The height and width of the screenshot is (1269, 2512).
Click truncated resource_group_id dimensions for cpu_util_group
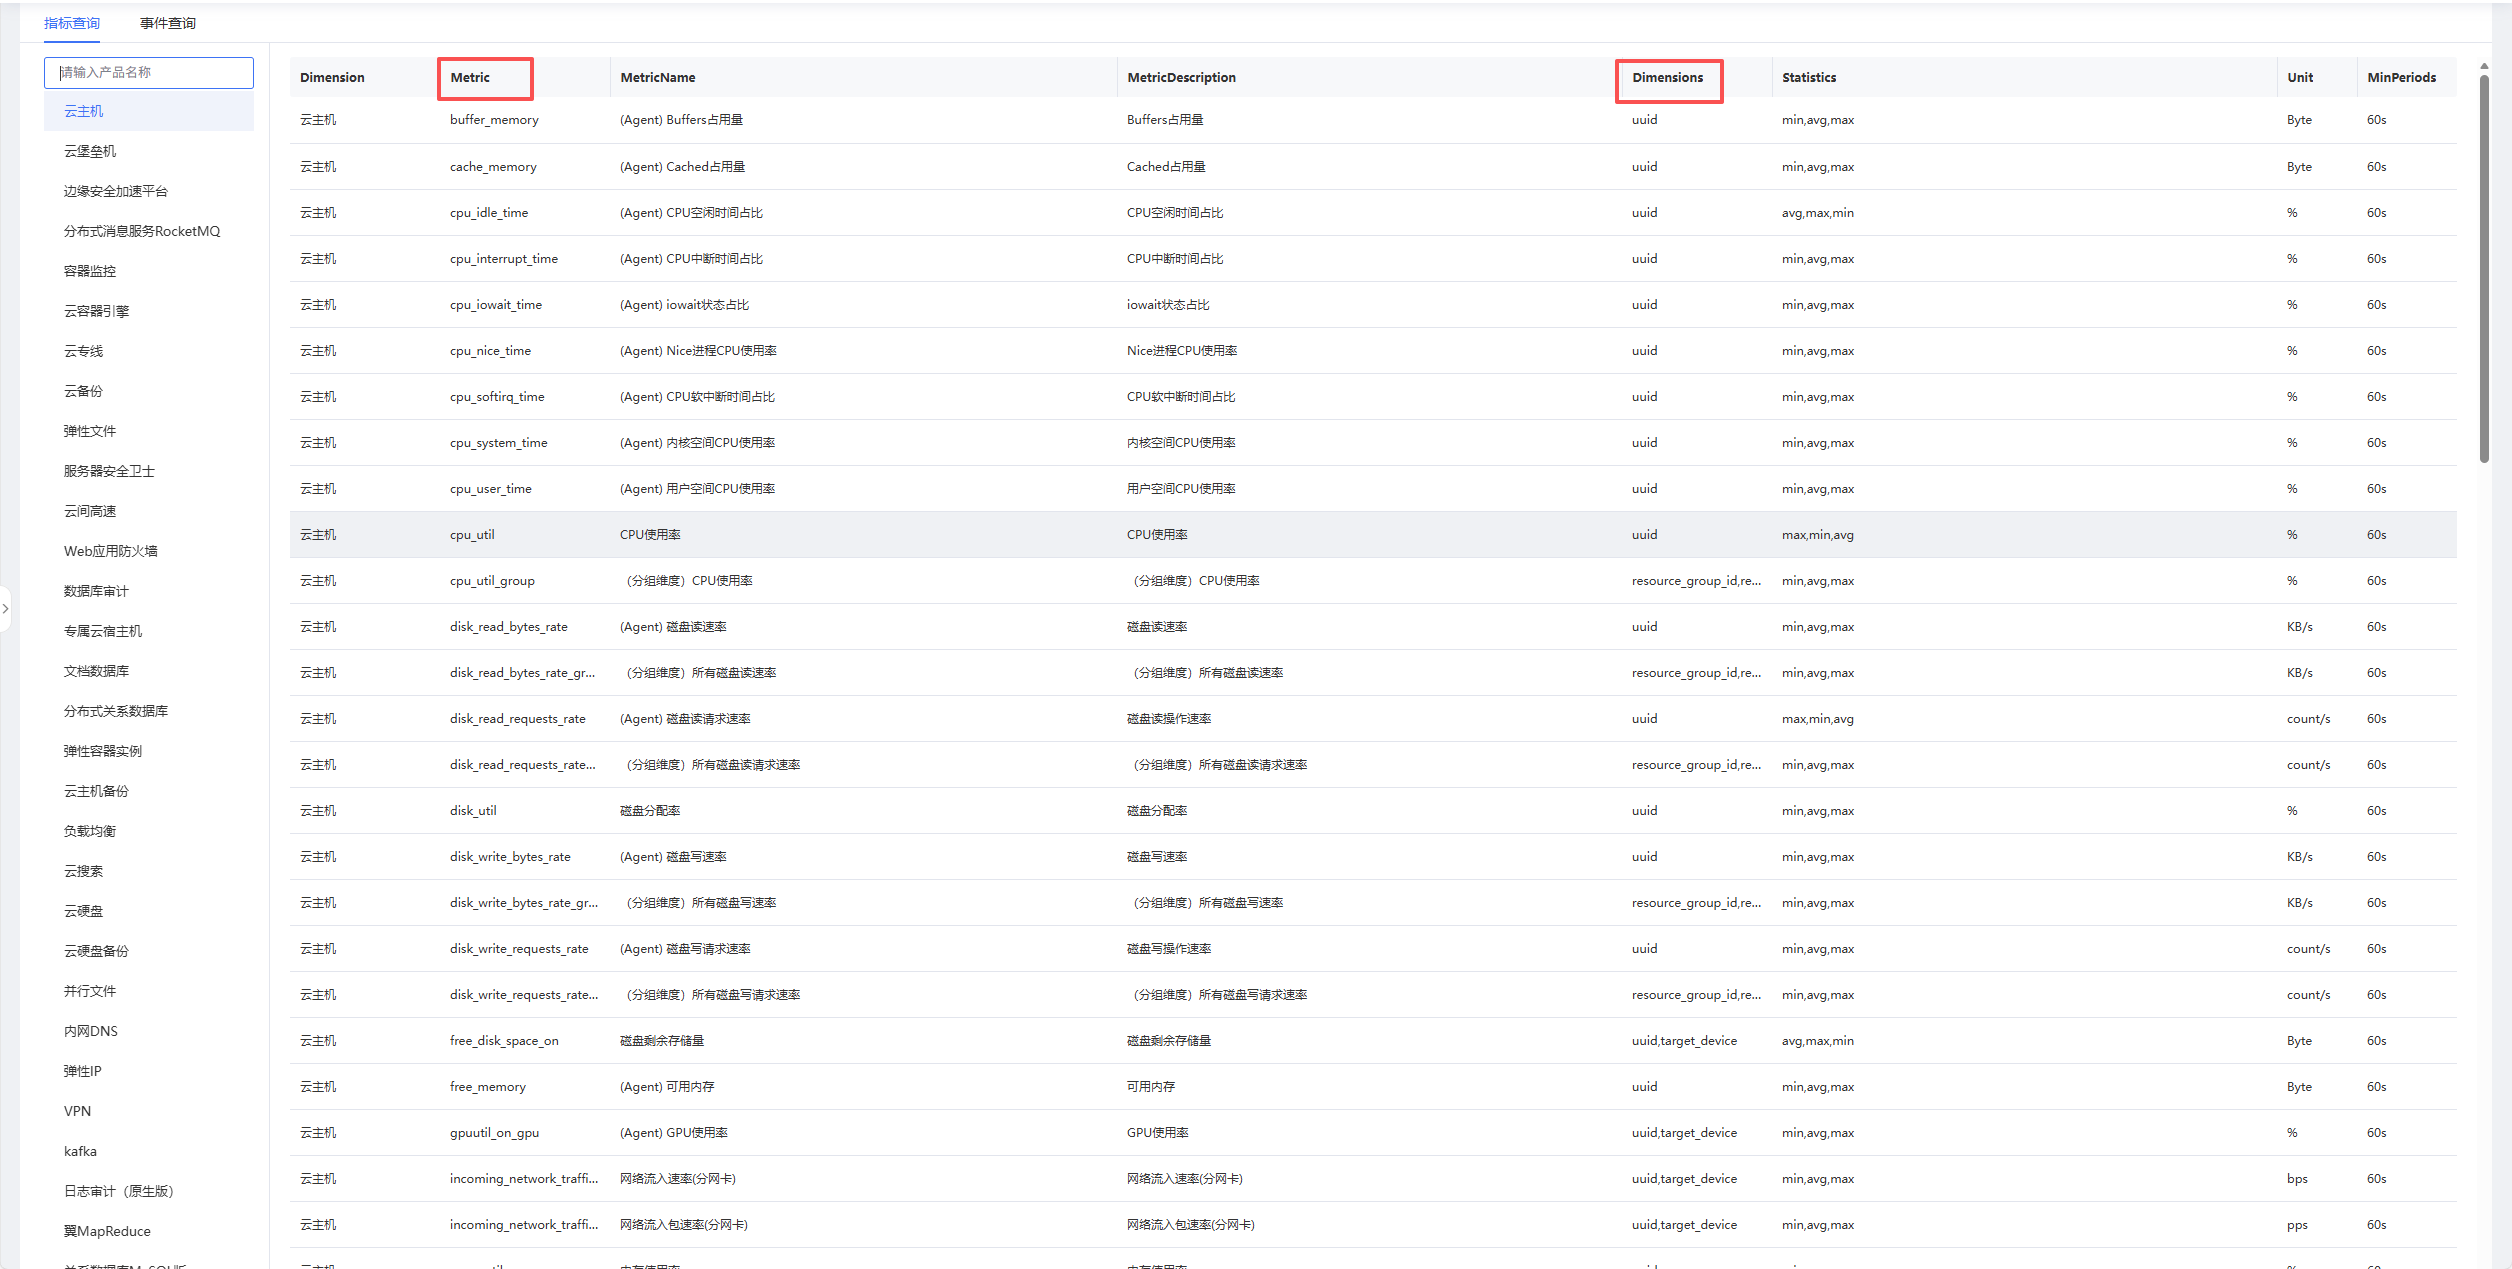click(1696, 581)
